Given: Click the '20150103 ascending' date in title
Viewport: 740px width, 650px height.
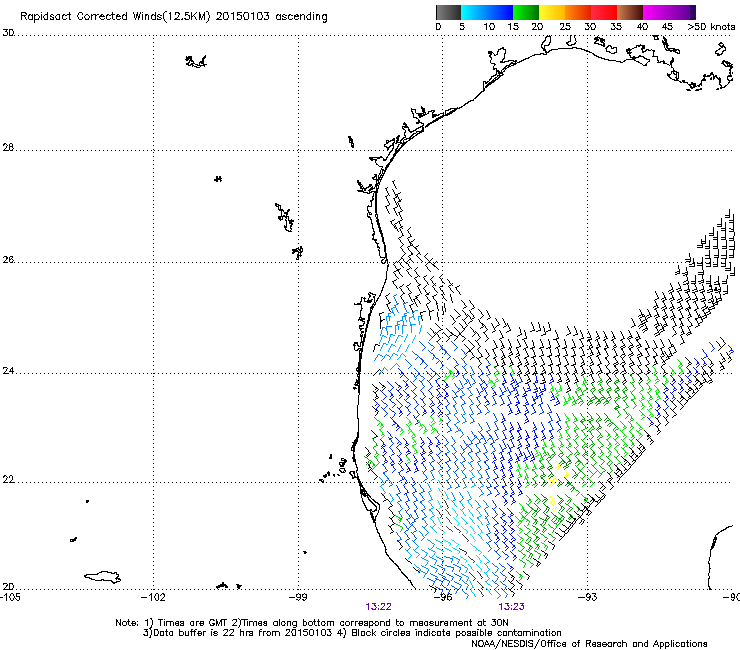Looking at the screenshot, I should pyautogui.click(x=271, y=17).
